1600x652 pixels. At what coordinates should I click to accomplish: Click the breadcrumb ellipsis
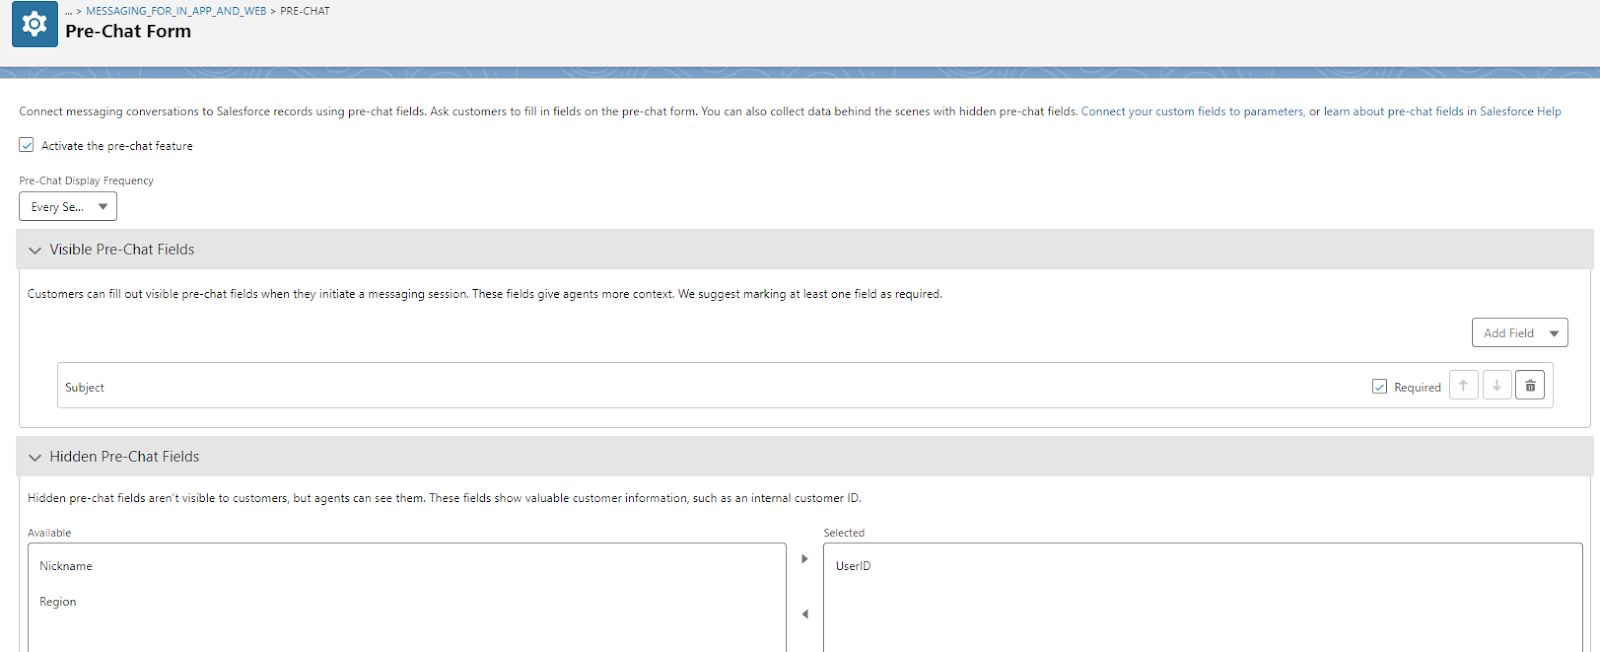69,11
